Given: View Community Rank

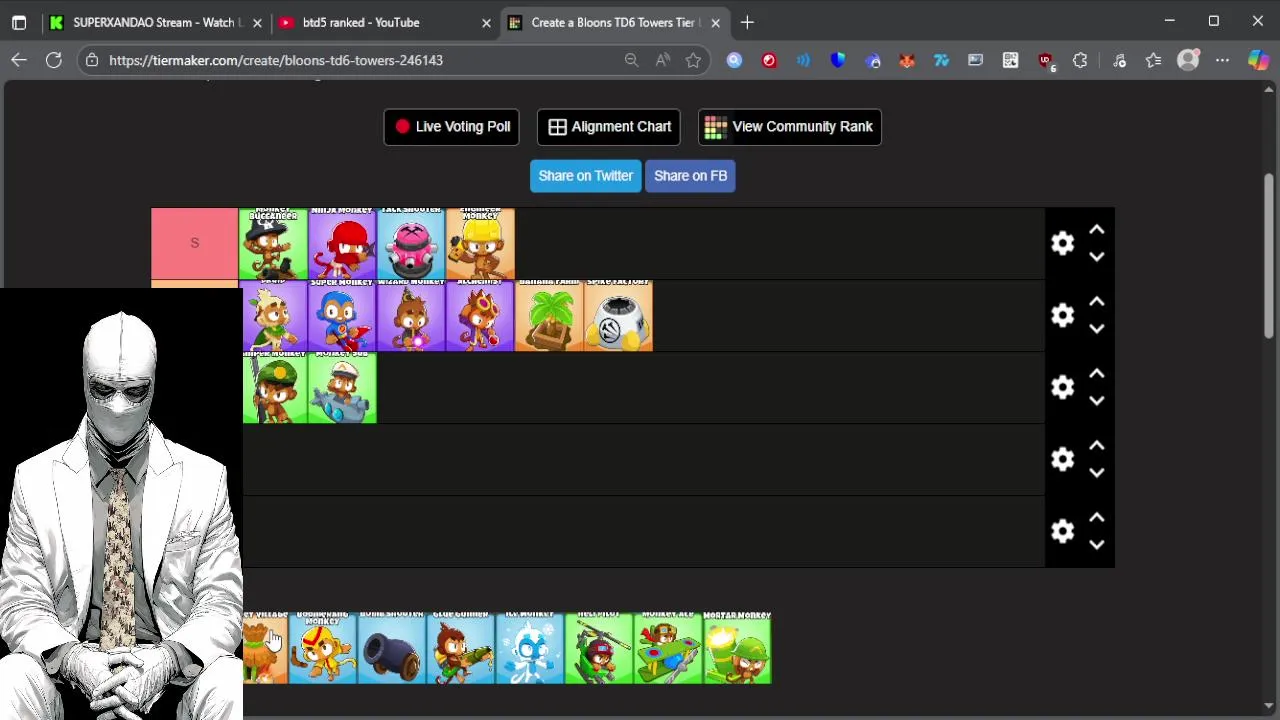Looking at the screenshot, I should pos(789,127).
